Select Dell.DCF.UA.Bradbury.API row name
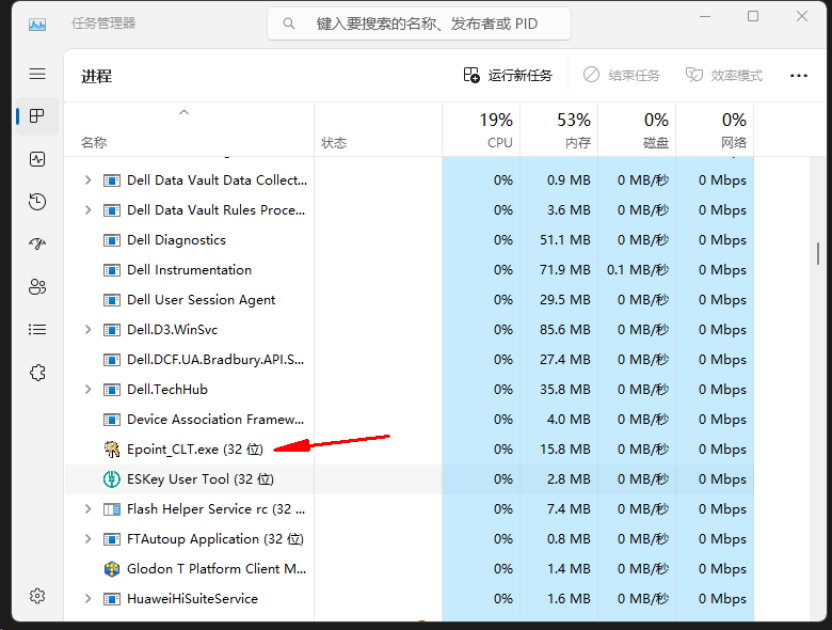 point(215,360)
